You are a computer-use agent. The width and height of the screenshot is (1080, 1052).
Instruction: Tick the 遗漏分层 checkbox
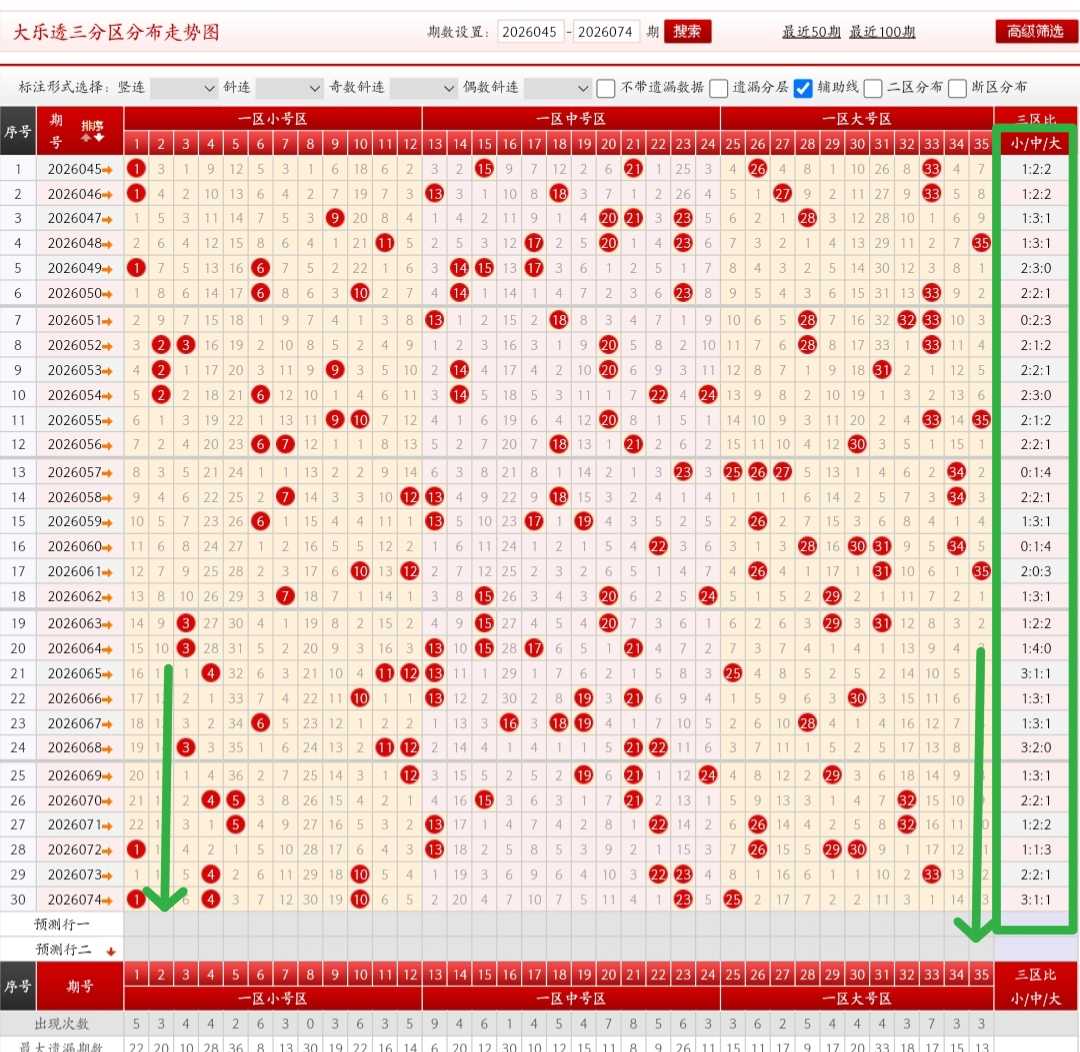point(718,88)
